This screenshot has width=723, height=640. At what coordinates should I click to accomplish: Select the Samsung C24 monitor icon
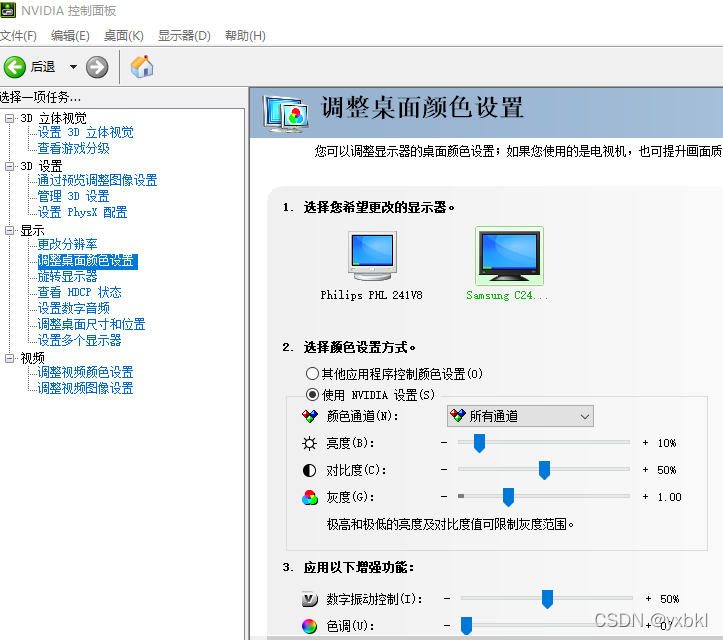pos(510,256)
